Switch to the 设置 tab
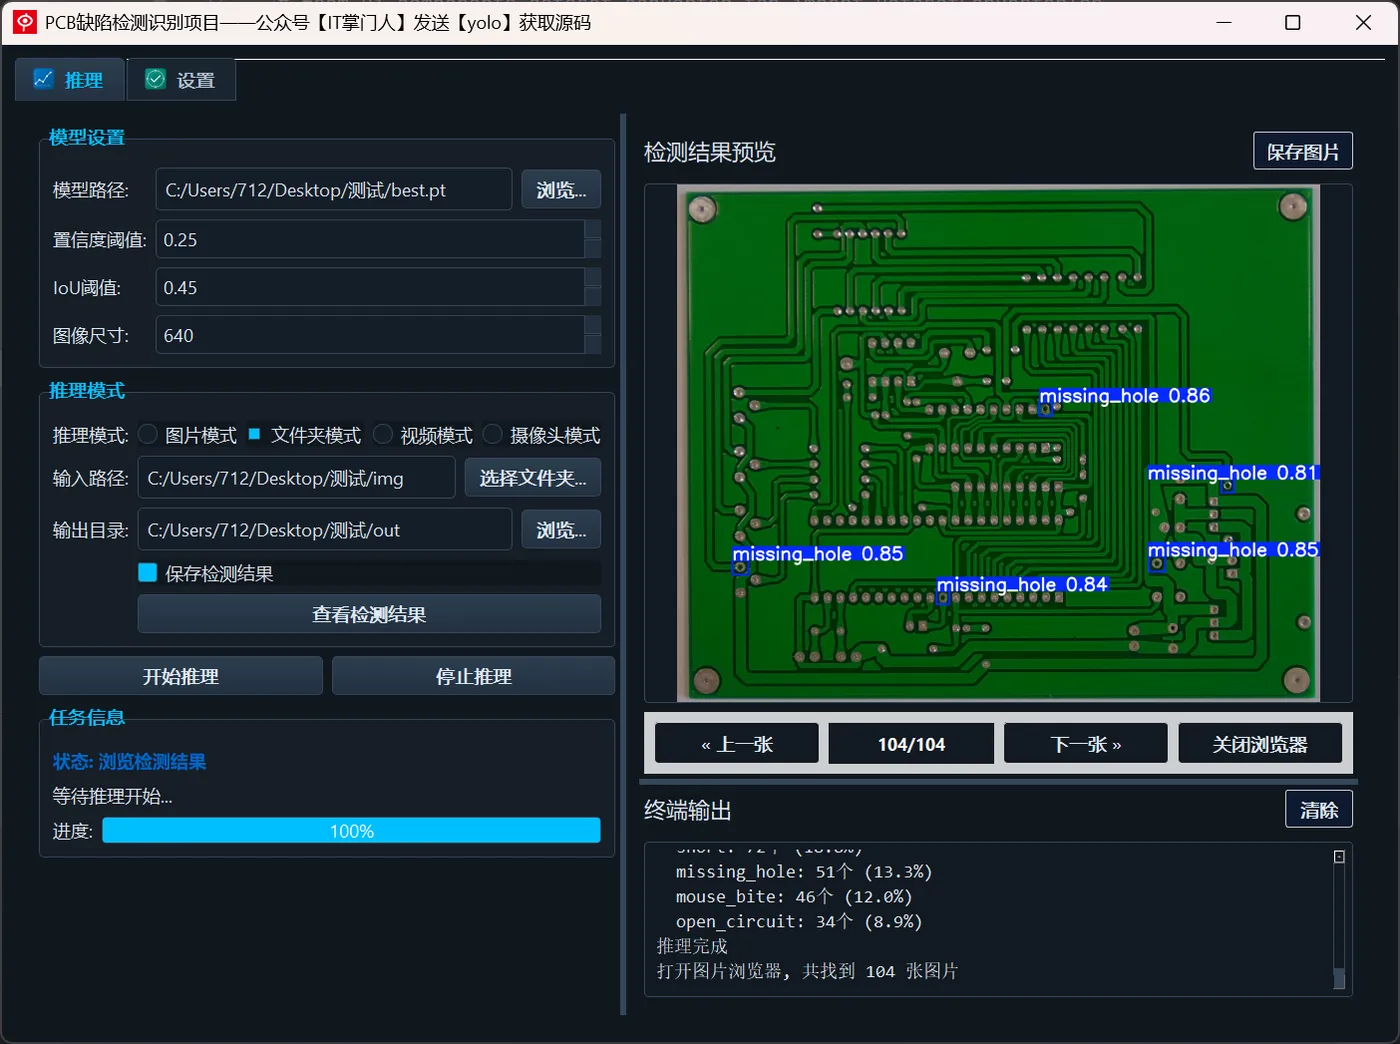The width and height of the screenshot is (1400, 1044). 180,78
